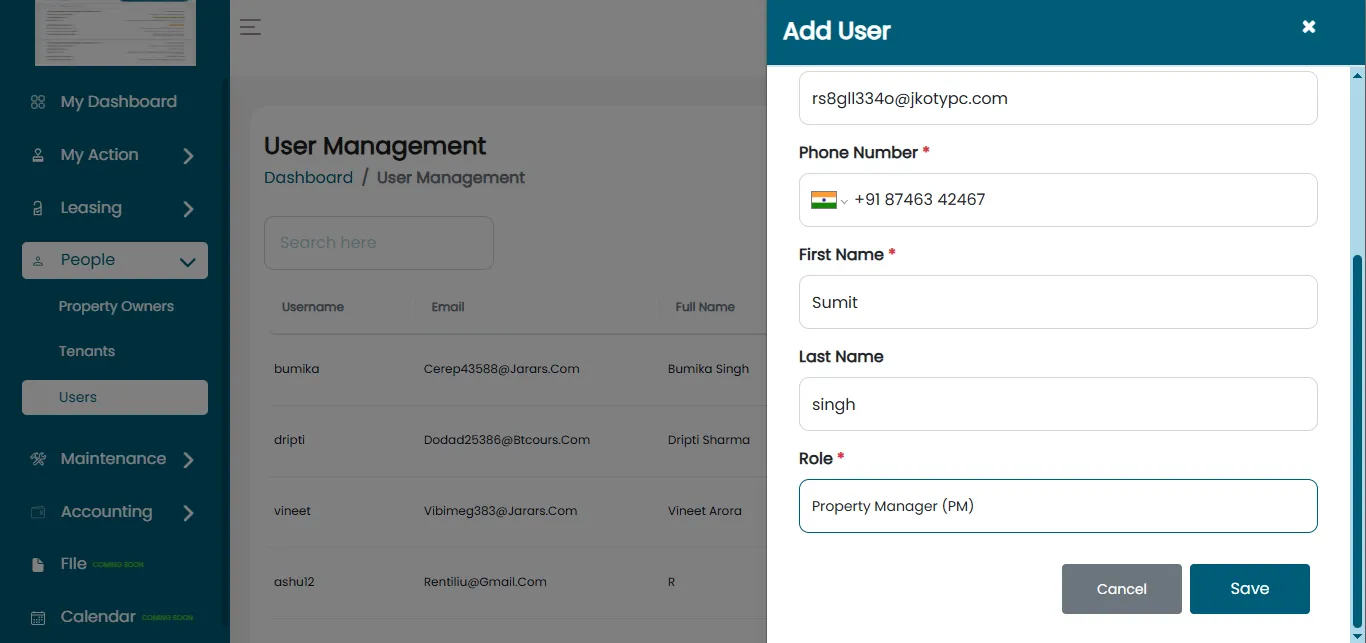
Task: Collapse the People menu chevron
Action: [x=187, y=262]
